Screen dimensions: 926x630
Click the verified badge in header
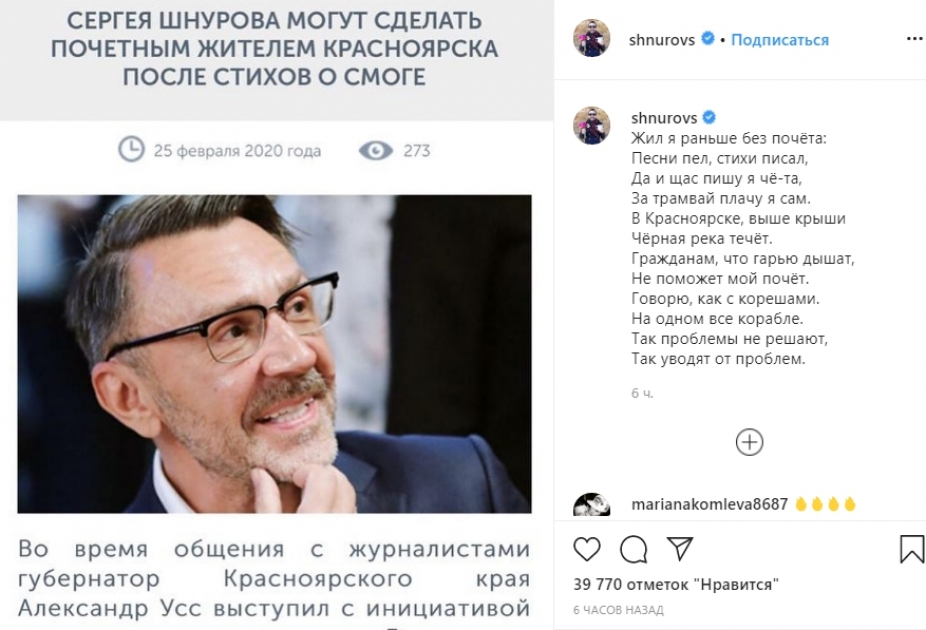point(707,39)
